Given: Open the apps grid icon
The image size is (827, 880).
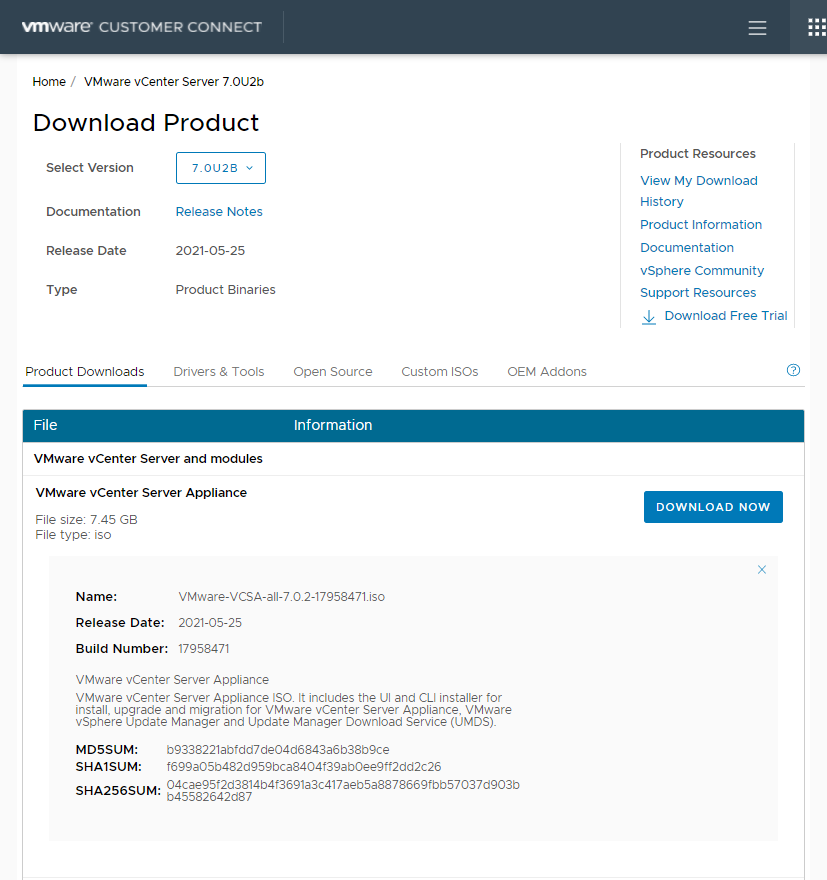Looking at the screenshot, I should coord(816,27).
